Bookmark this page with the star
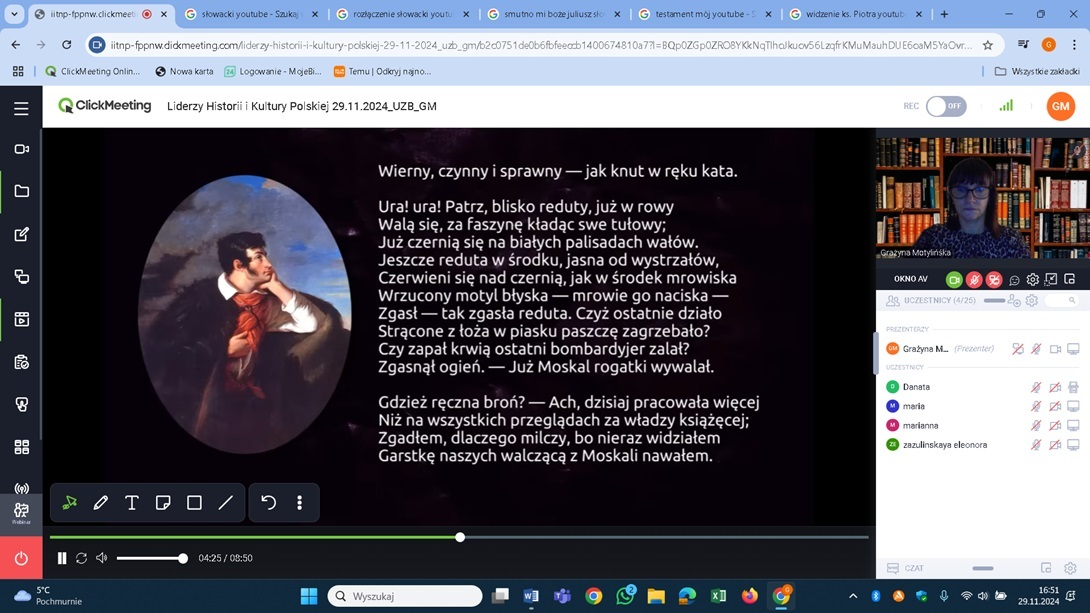Screen dimensions: 1090x613 (x=988, y=45)
